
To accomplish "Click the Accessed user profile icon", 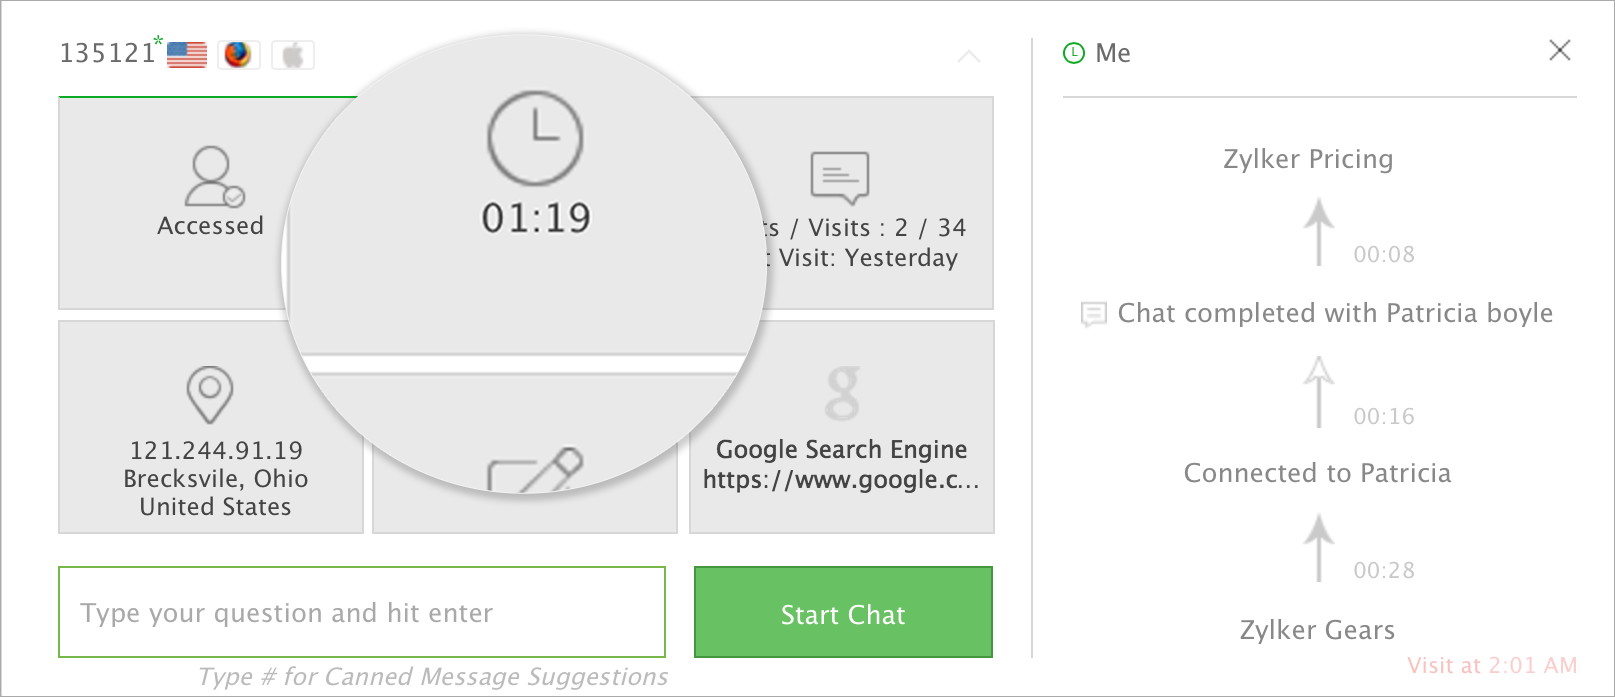I will tap(213, 177).
